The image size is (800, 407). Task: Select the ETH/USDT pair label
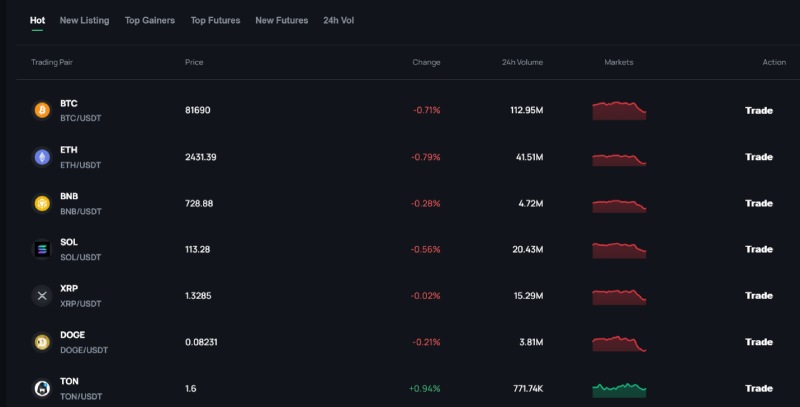[81, 165]
